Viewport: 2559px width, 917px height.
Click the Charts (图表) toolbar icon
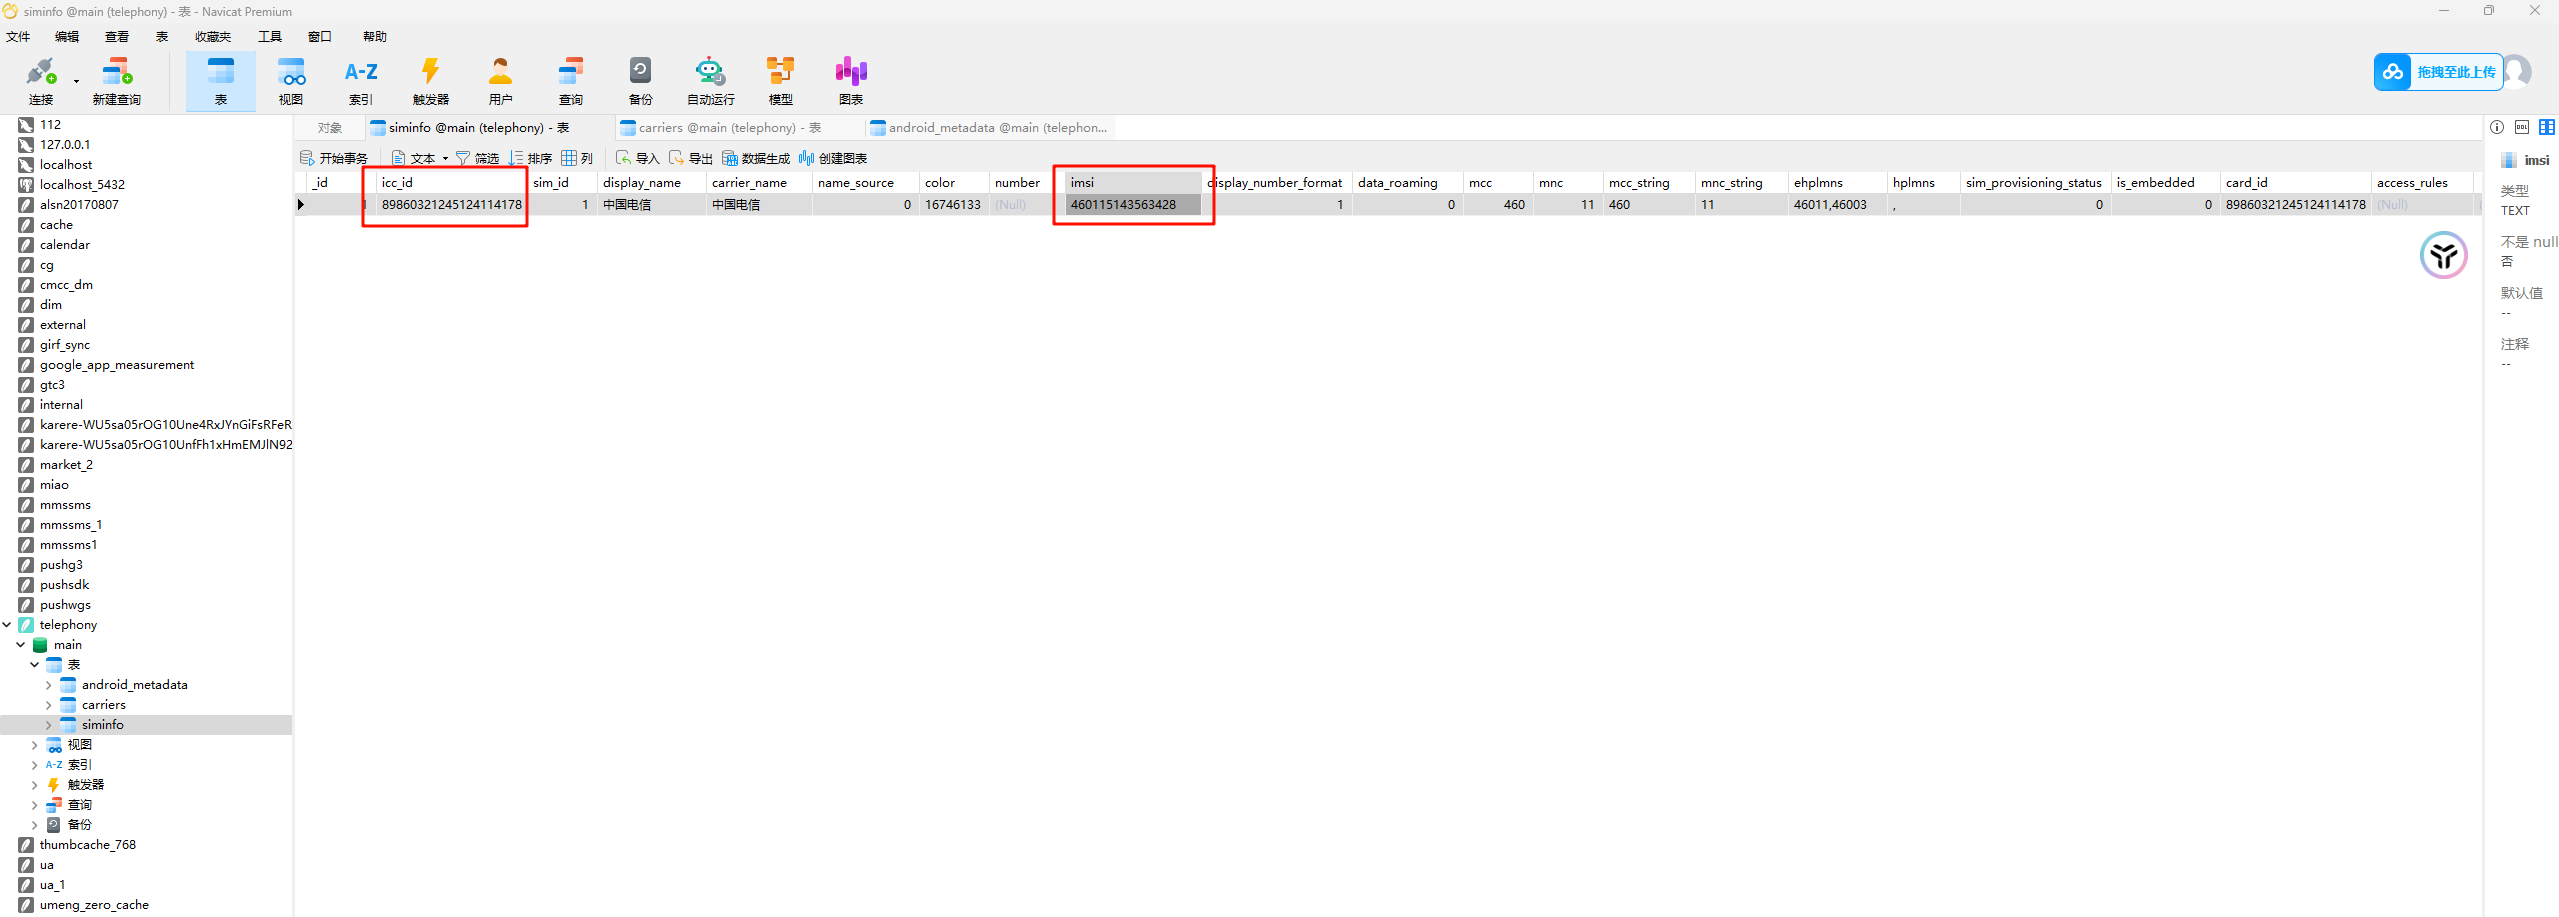click(851, 80)
